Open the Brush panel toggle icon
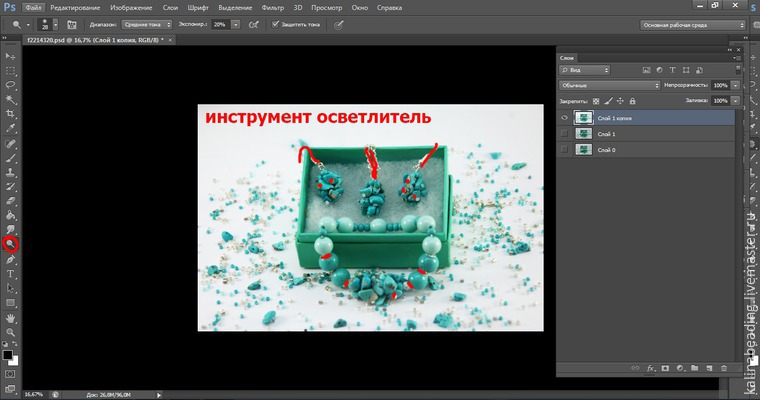 click(x=72, y=25)
